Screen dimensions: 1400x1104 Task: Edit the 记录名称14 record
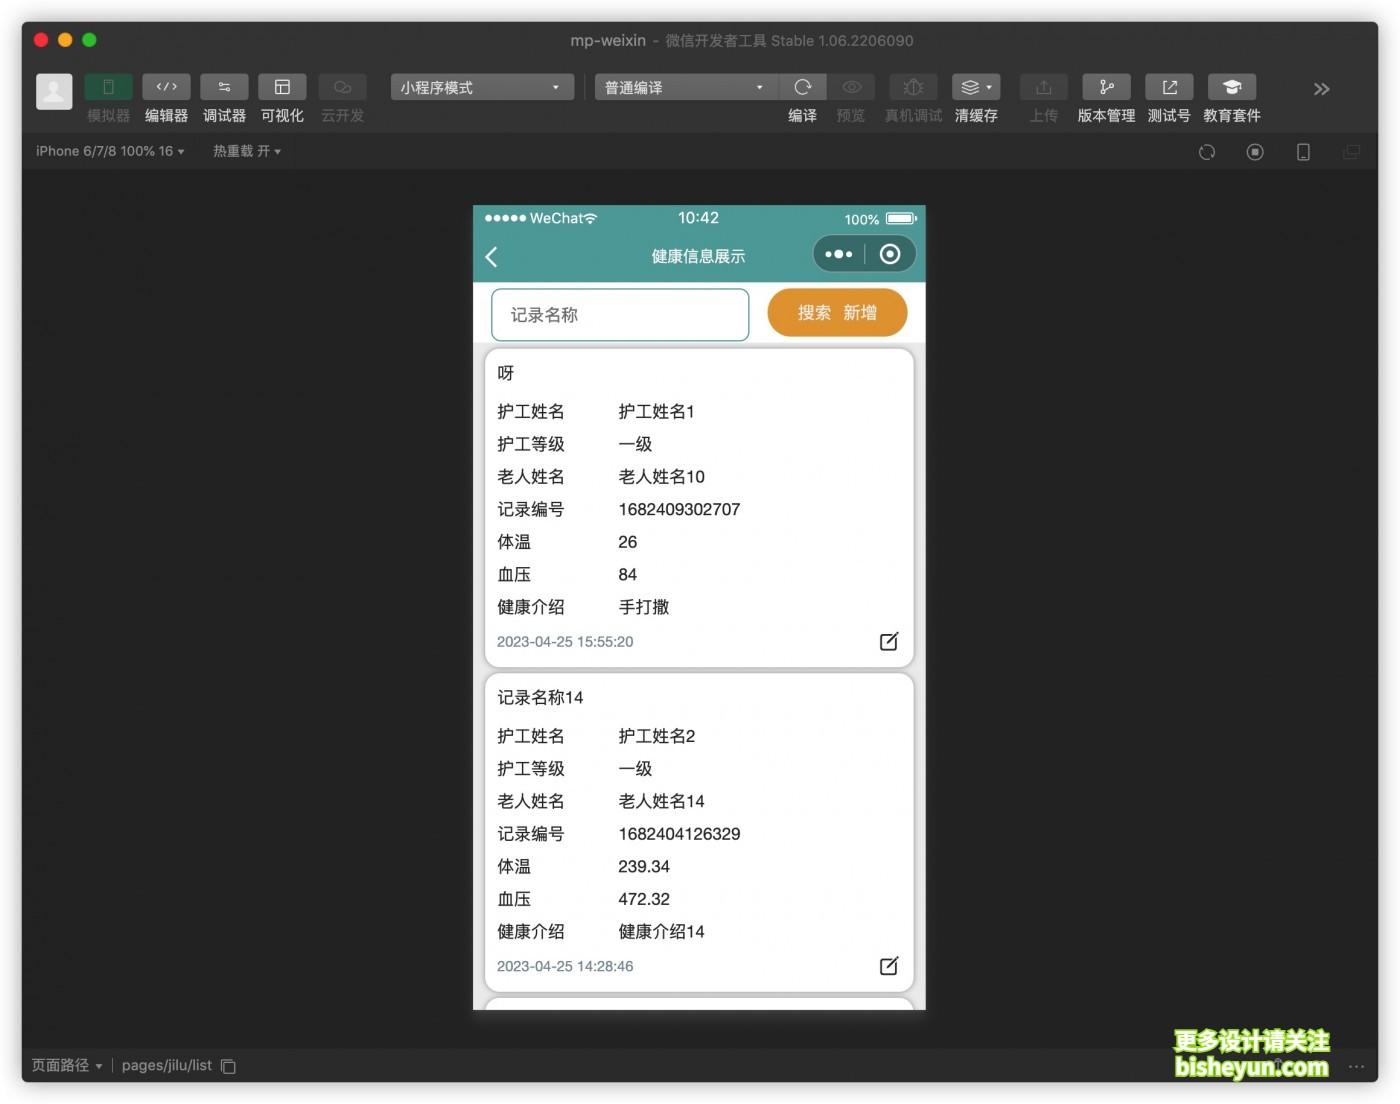pyautogui.click(x=888, y=966)
